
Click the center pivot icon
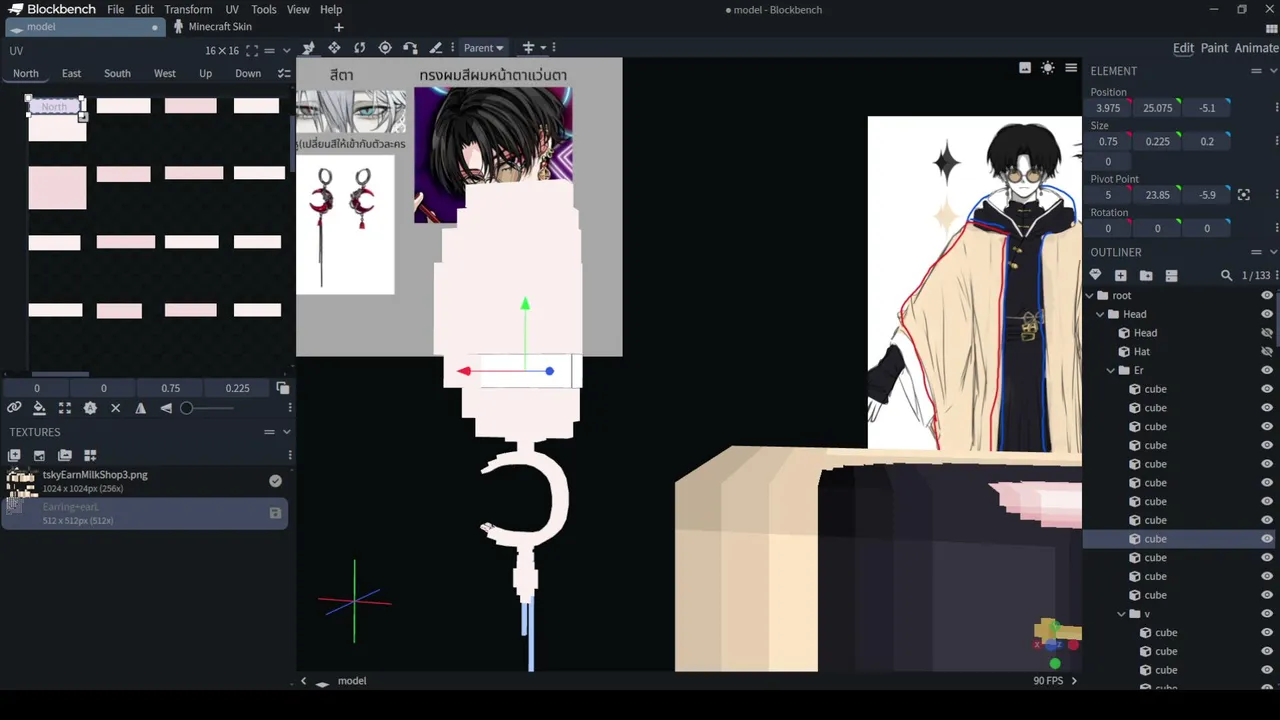coord(1244,195)
